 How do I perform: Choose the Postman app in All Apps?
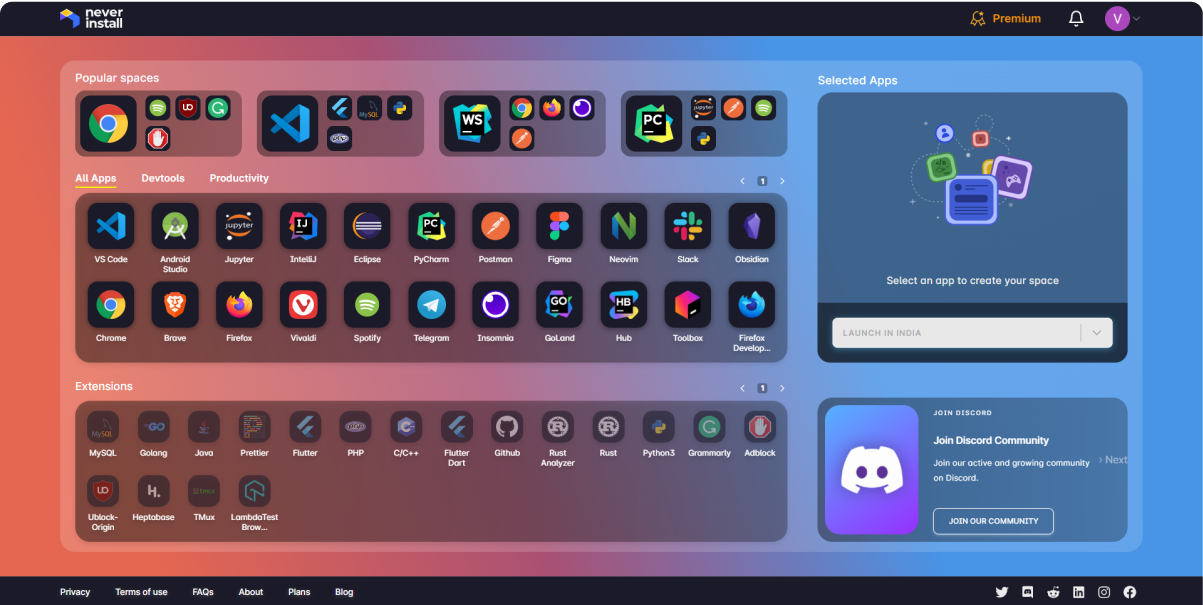point(495,226)
